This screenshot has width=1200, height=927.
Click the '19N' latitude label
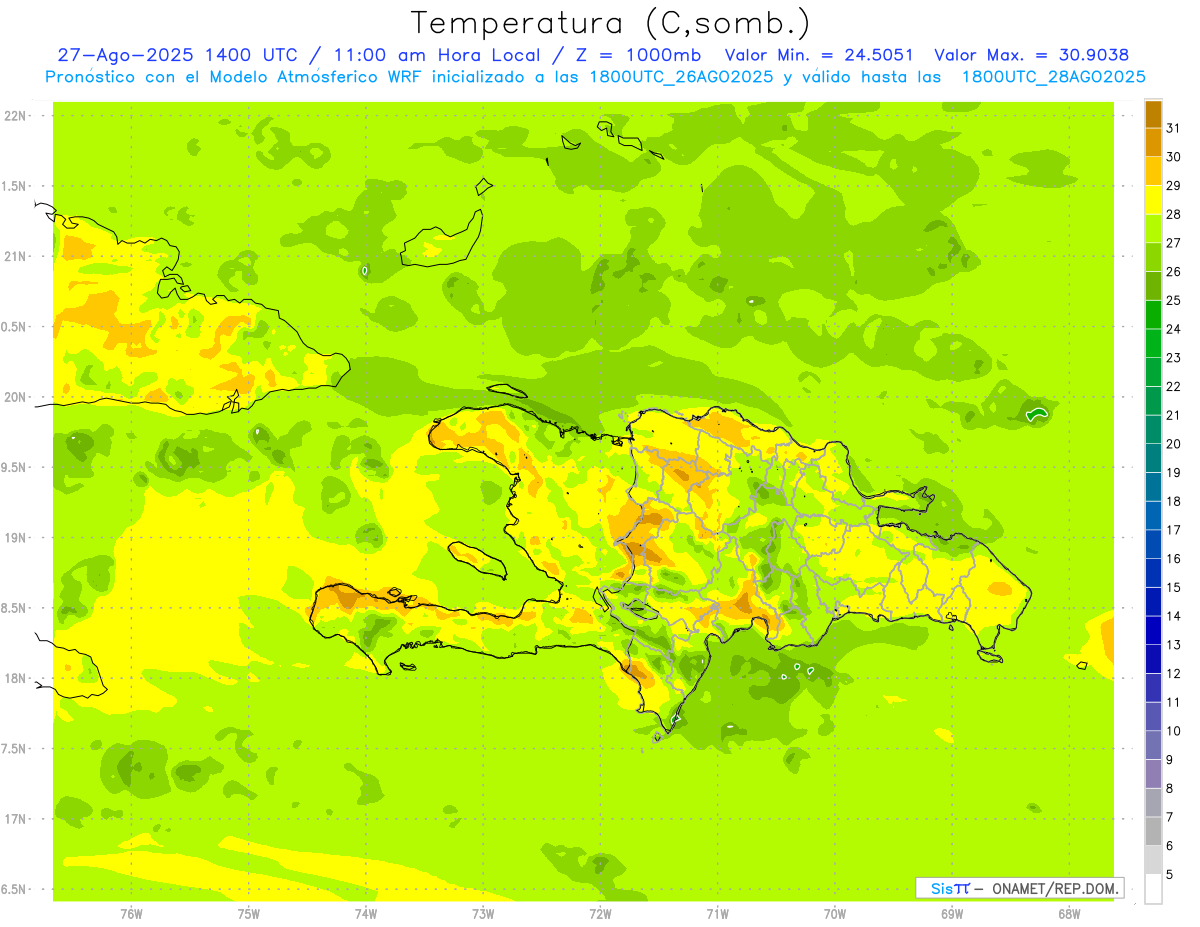point(16,537)
